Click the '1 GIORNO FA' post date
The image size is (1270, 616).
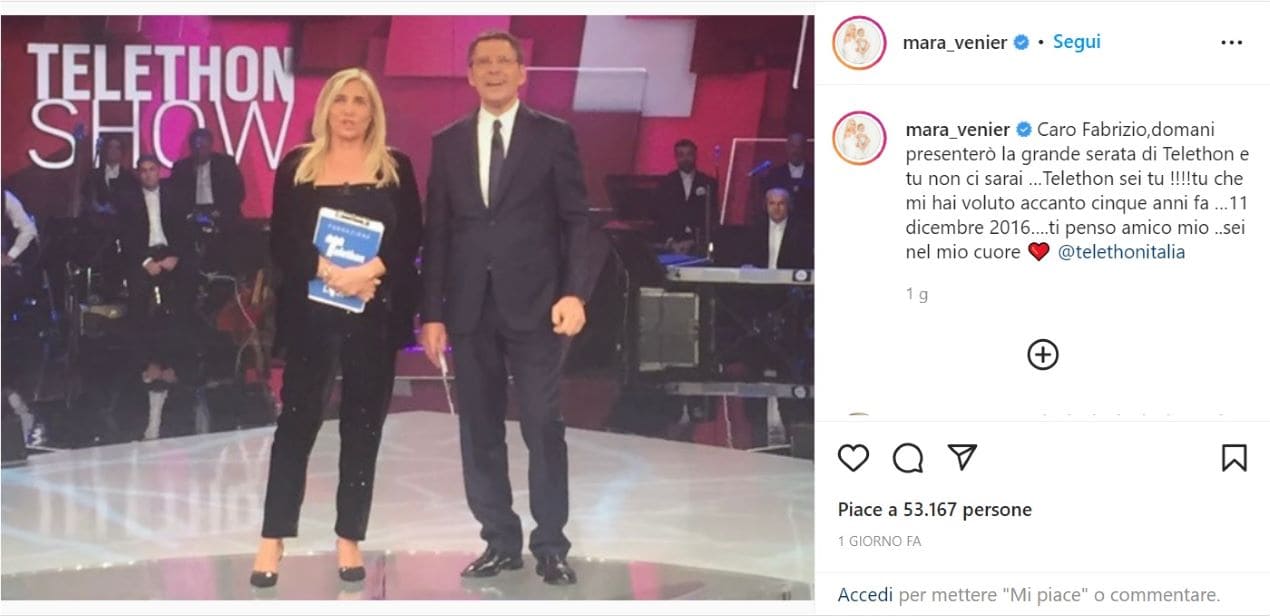pos(879,542)
